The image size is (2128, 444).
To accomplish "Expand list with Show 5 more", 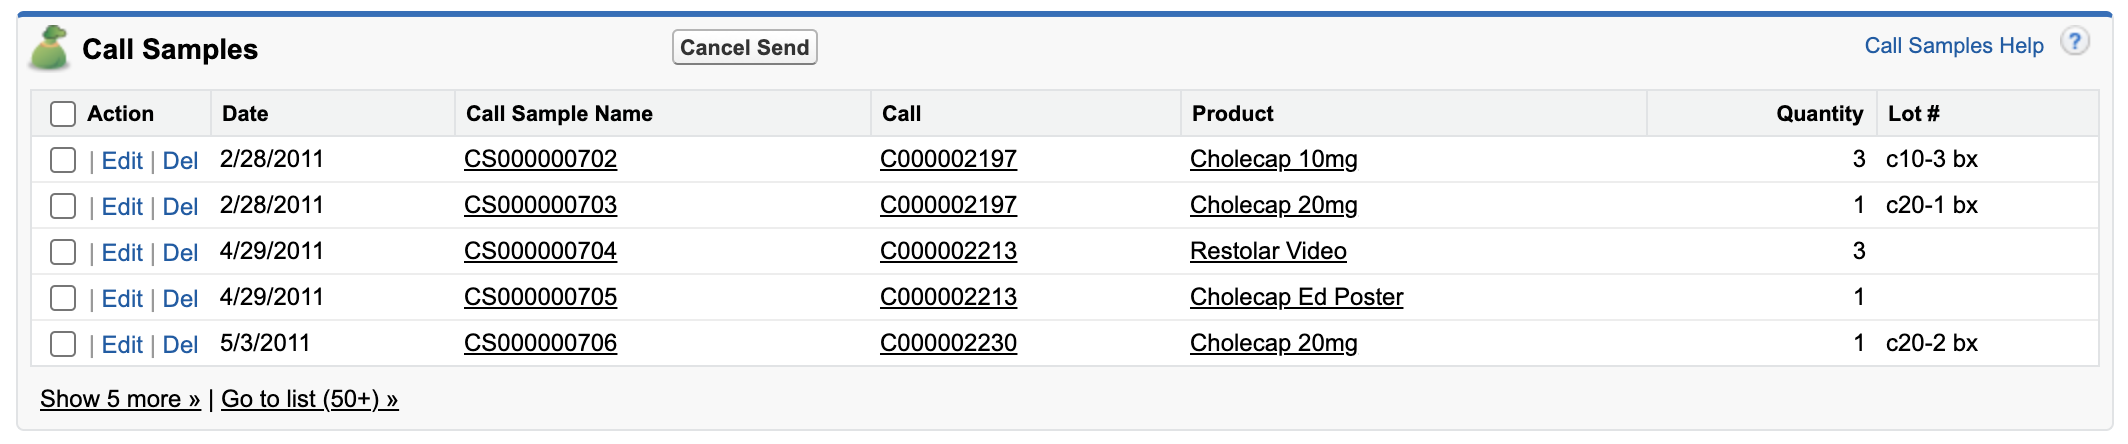I will [x=120, y=399].
